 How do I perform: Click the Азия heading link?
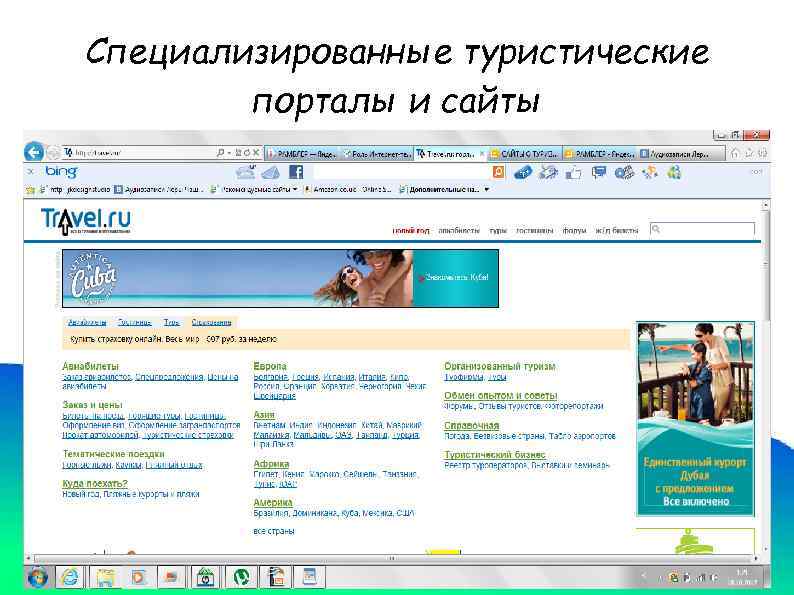pos(264,415)
